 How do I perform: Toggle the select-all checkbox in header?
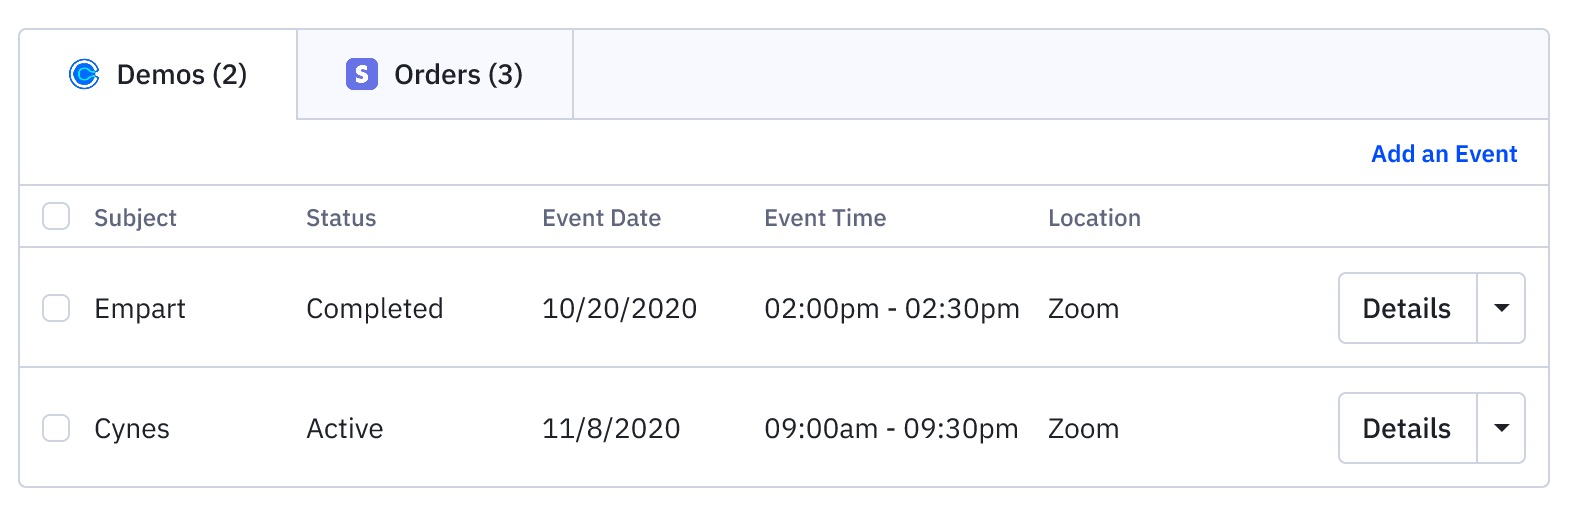(x=56, y=217)
